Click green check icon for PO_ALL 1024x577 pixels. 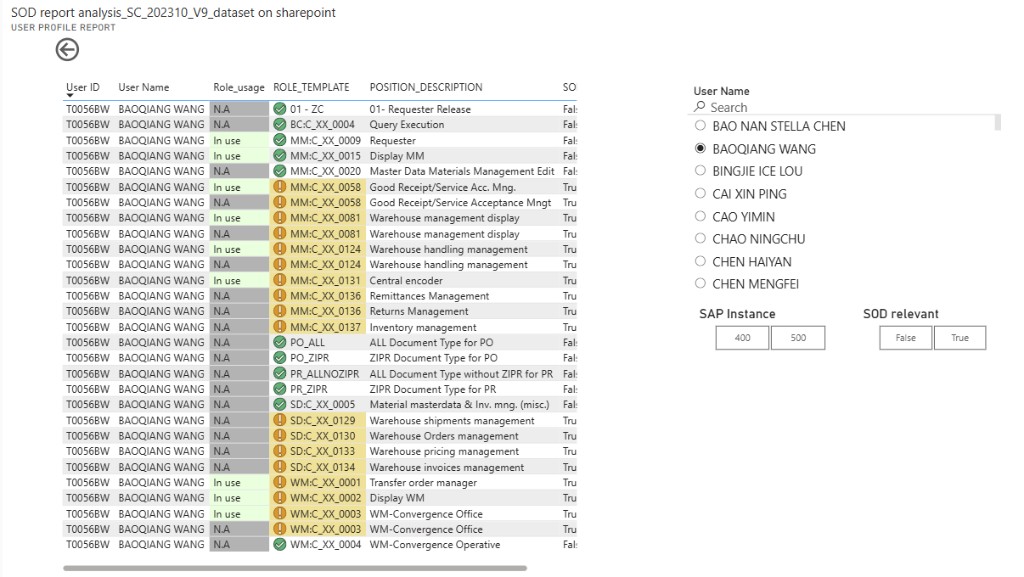(x=280, y=342)
